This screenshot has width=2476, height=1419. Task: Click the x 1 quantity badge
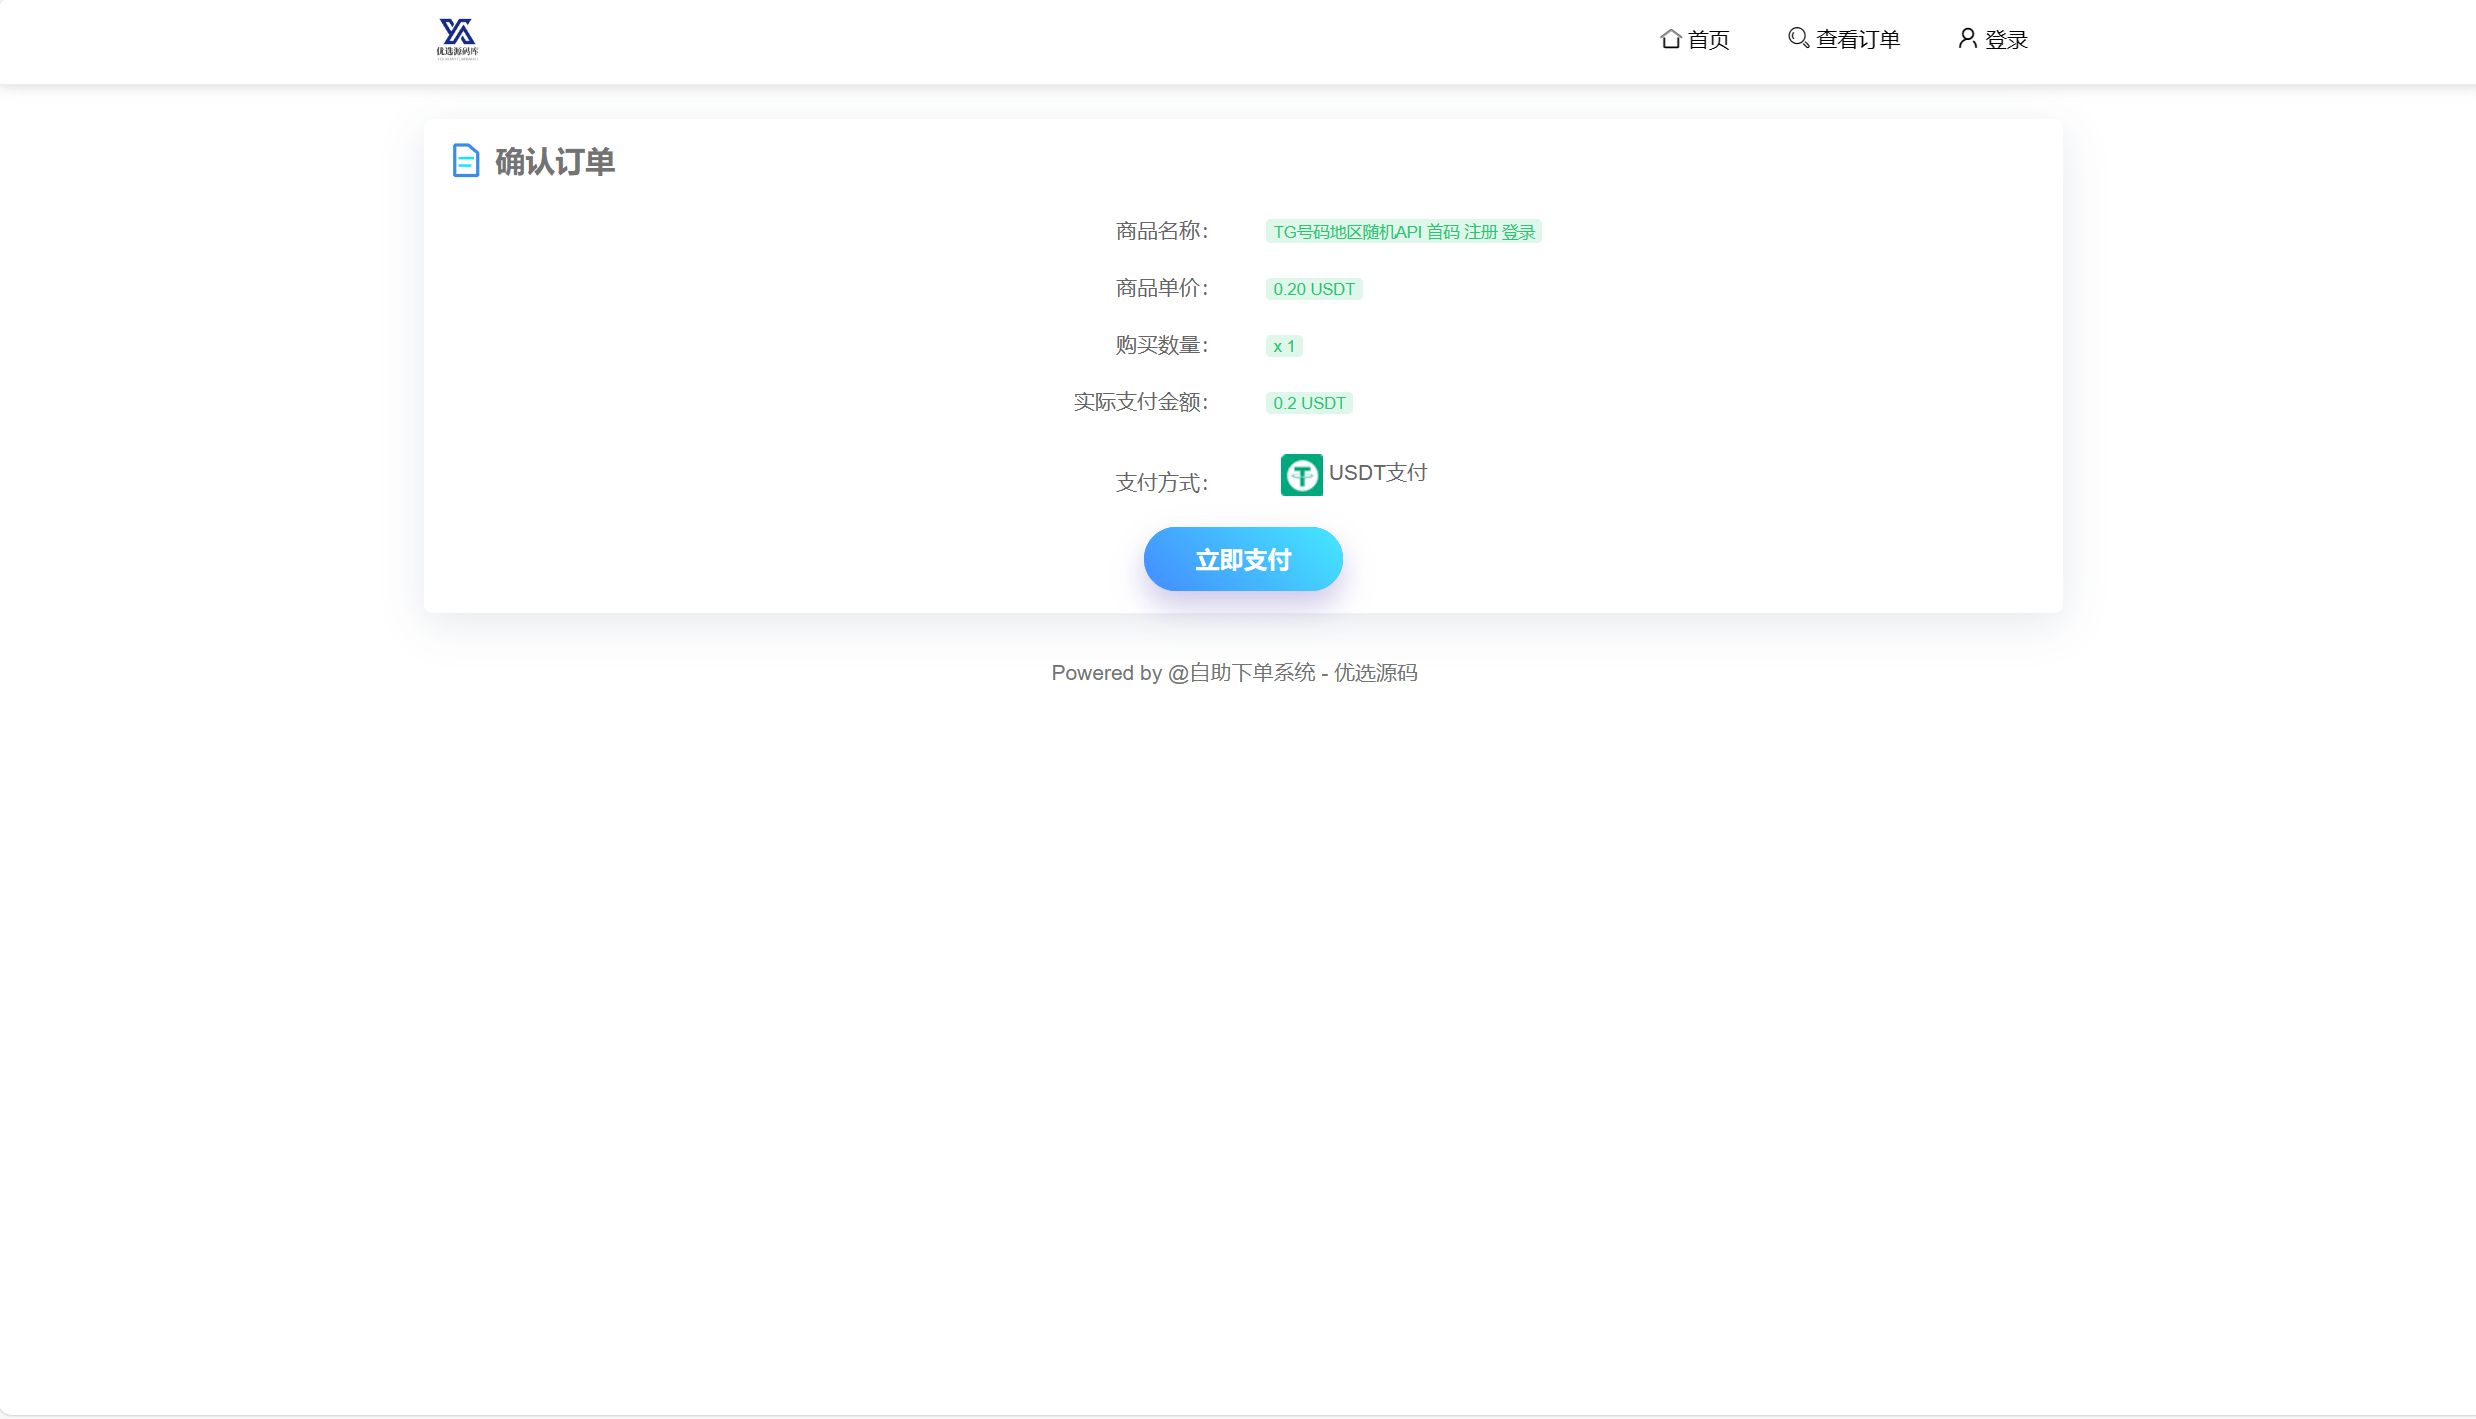tap(1283, 346)
